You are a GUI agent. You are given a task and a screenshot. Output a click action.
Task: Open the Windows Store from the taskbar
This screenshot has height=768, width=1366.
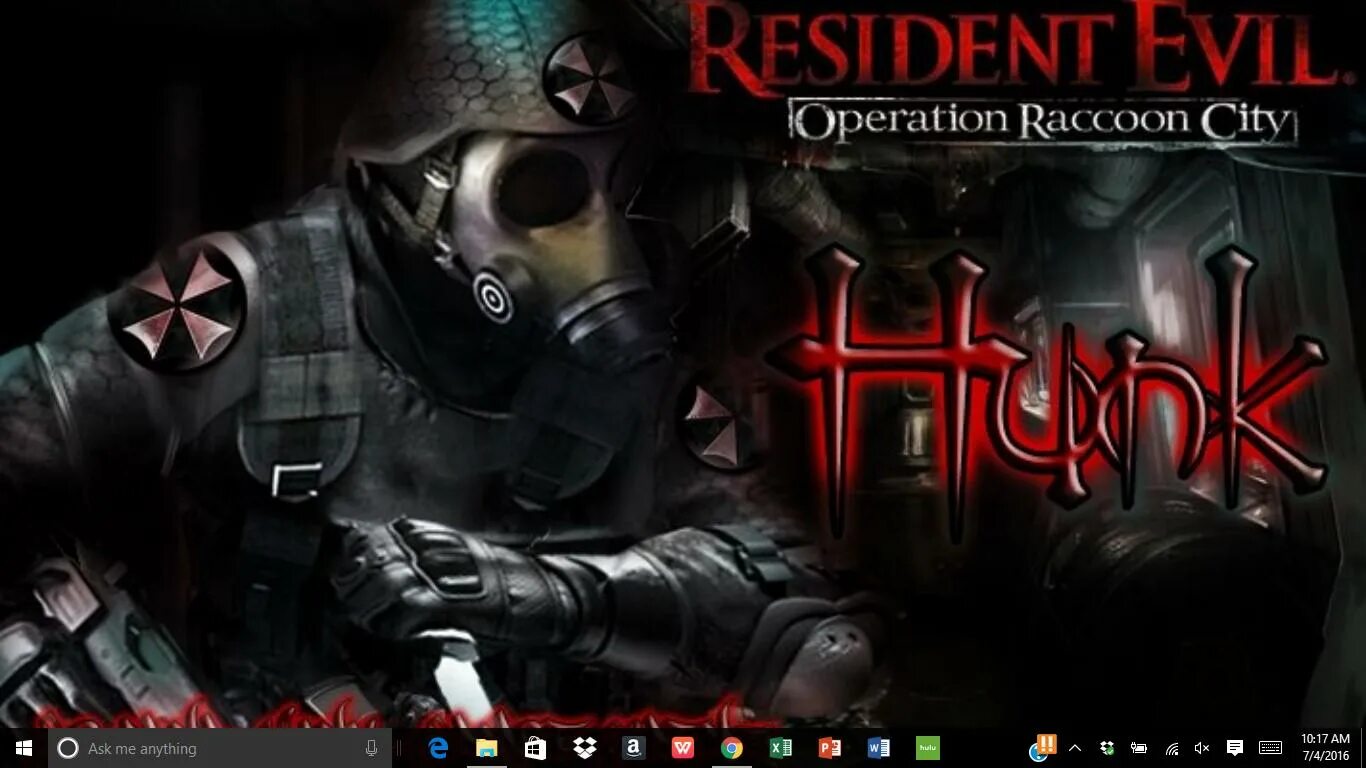pyautogui.click(x=536, y=748)
